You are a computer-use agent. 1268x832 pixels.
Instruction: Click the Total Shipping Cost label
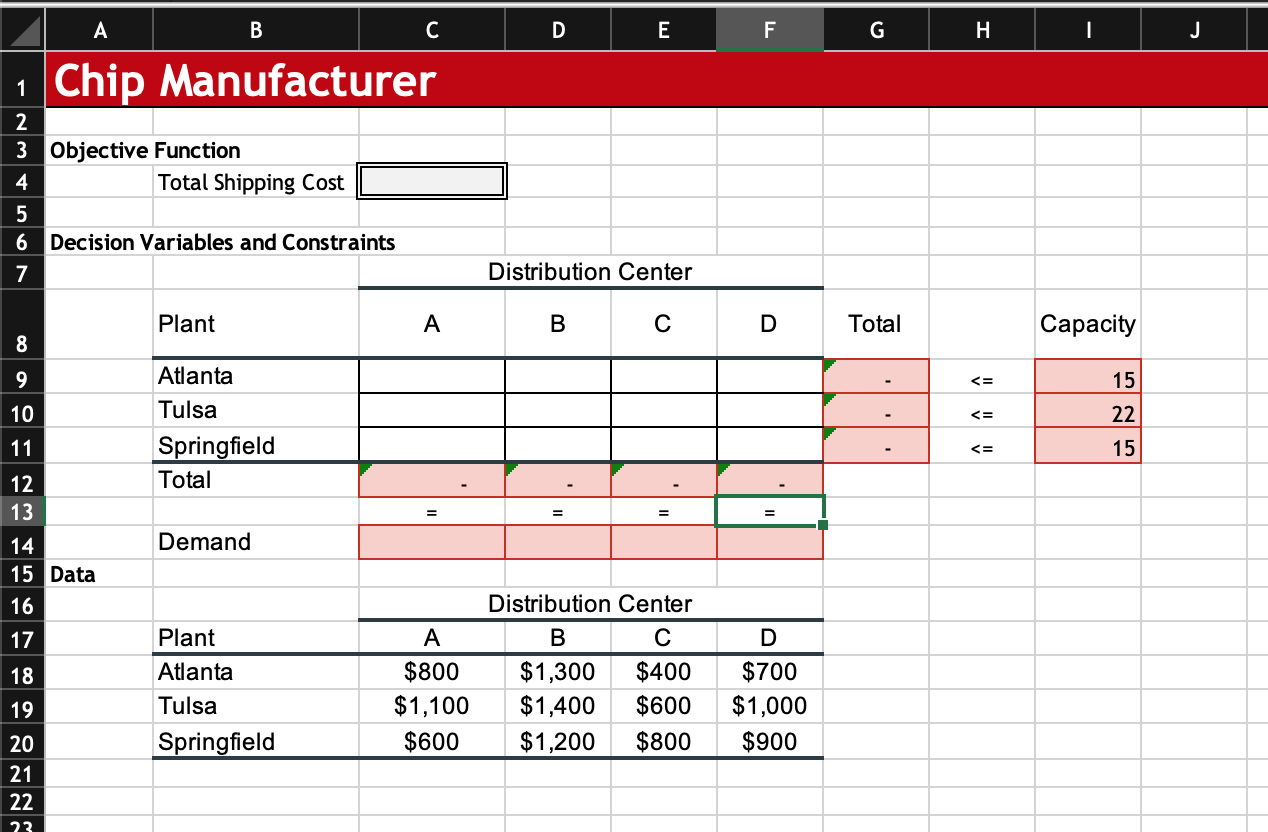[x=251, y=182]
